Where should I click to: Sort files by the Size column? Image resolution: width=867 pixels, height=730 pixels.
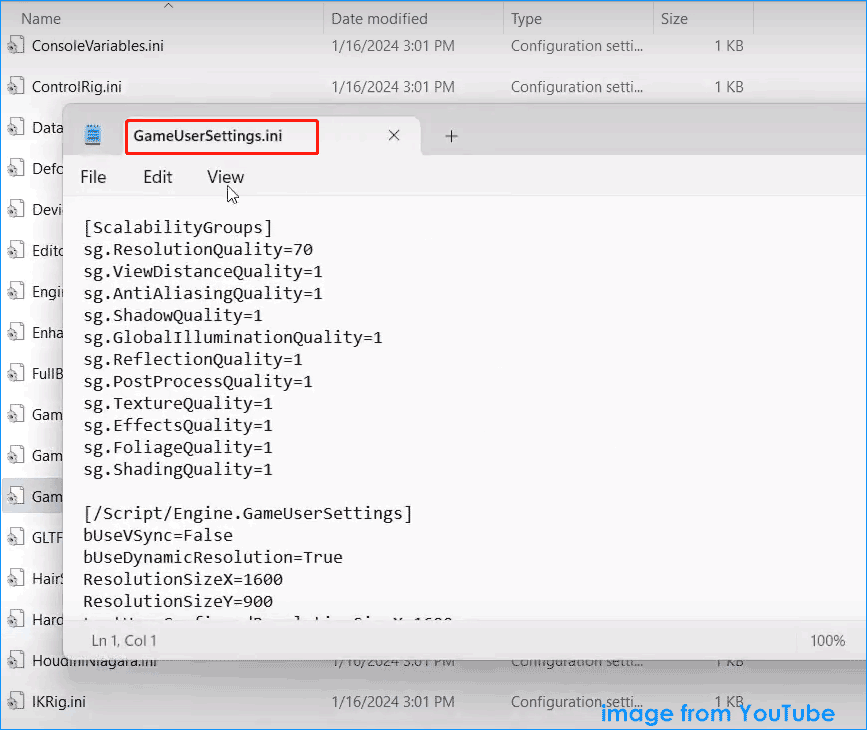674,18
